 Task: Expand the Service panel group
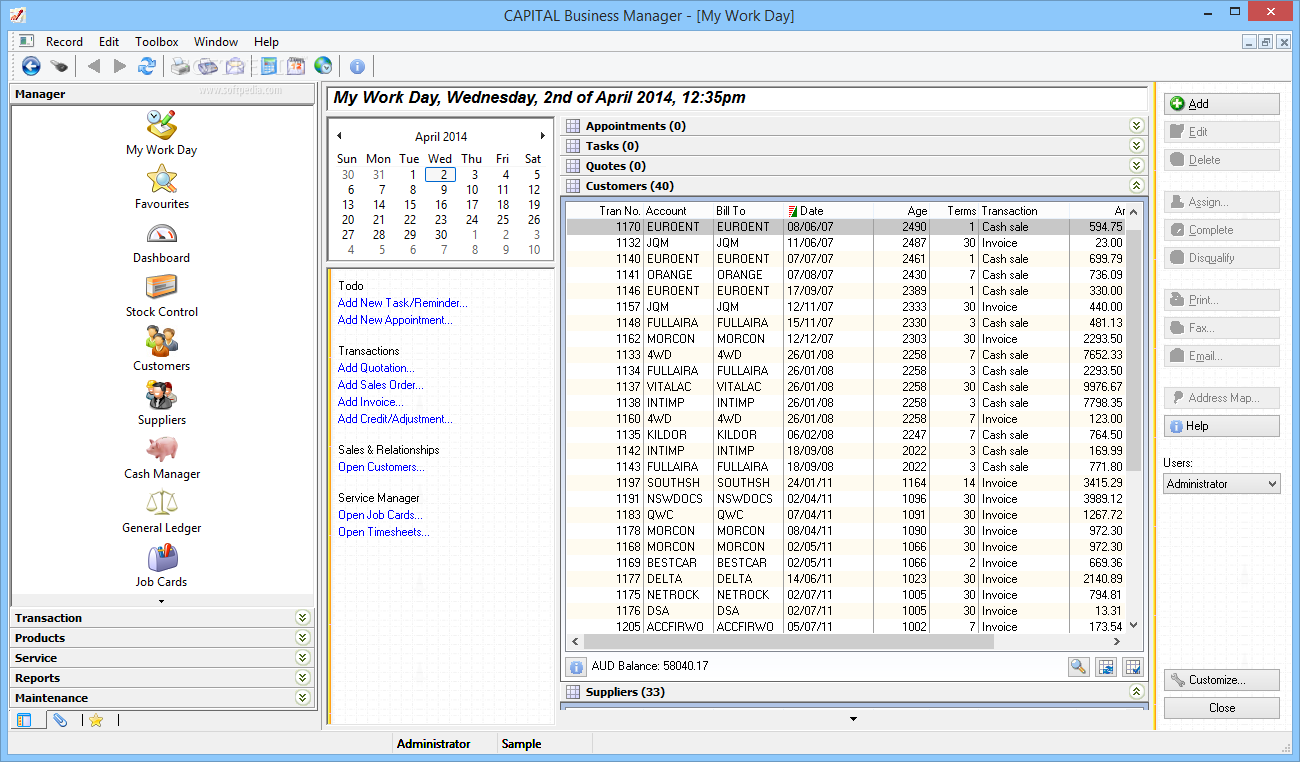[x=302, y=658]
